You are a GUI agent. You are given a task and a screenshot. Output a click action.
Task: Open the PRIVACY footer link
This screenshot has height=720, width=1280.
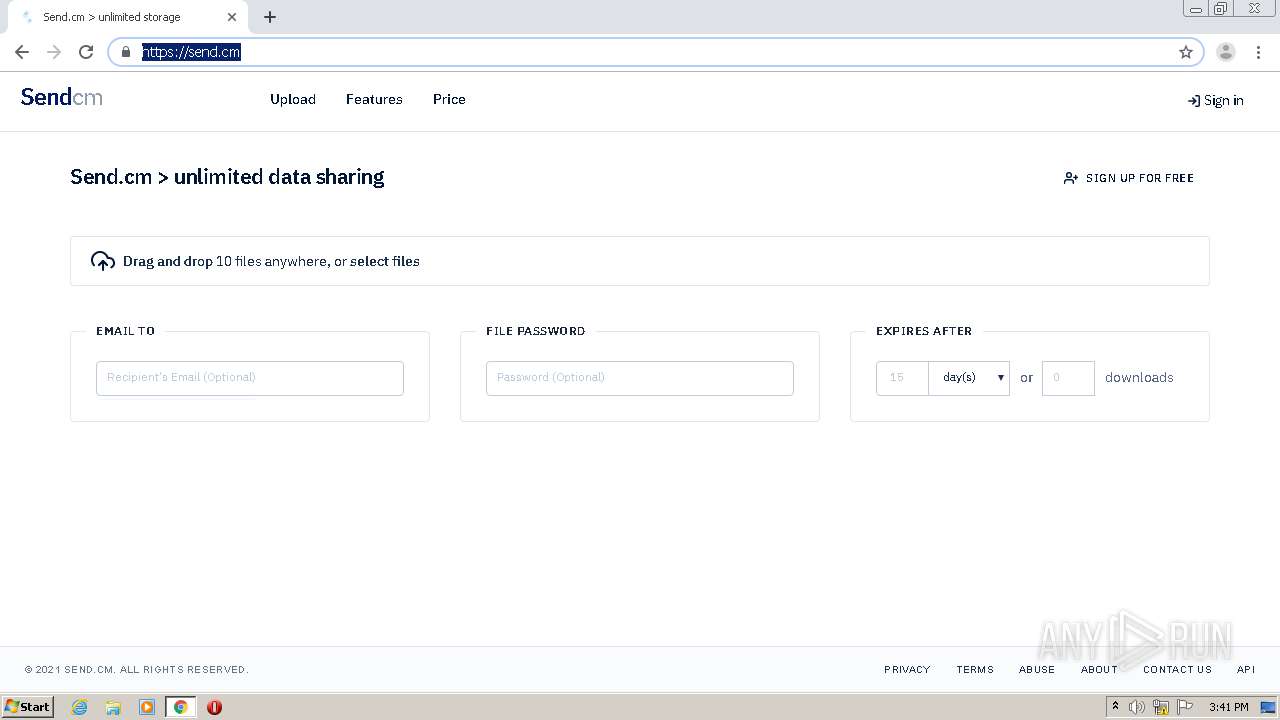point(907,670)
